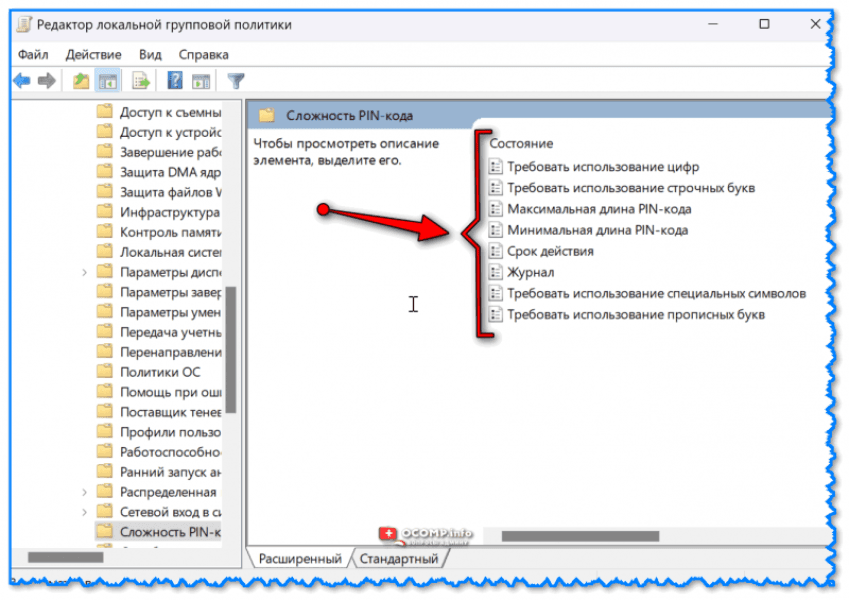Screen dimensions: 849x600
Task: Expand the "Параметры дисп" tree folder
Action: click(x=84, y=272)
